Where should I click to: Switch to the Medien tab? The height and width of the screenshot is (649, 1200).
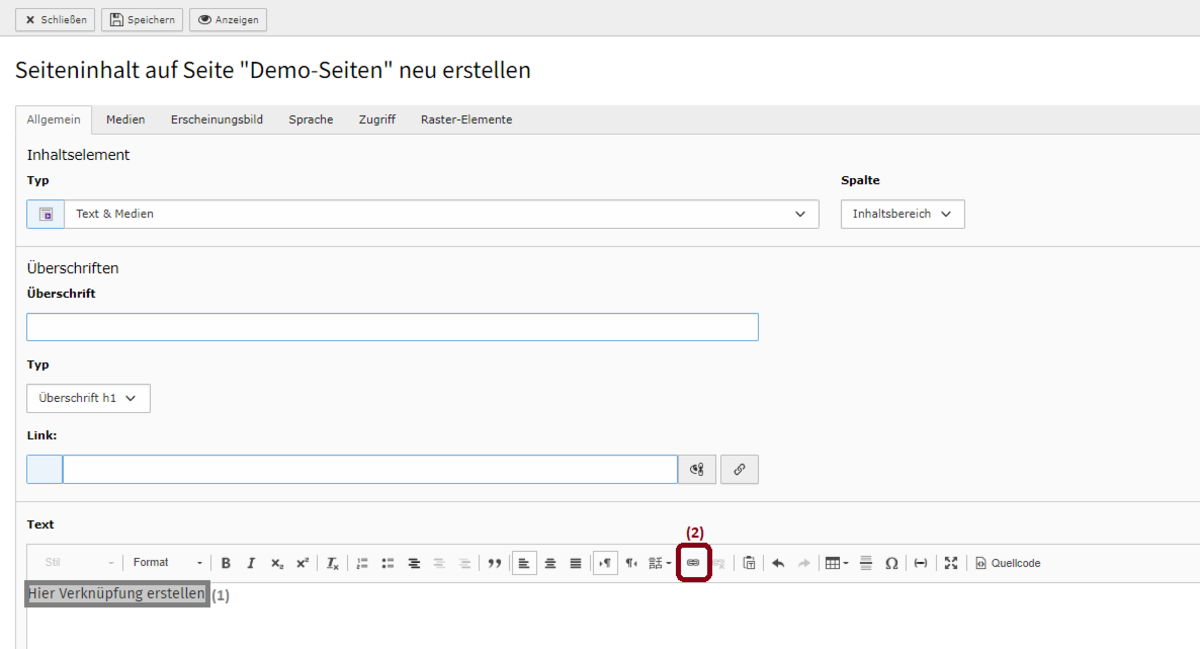(126, 119)
